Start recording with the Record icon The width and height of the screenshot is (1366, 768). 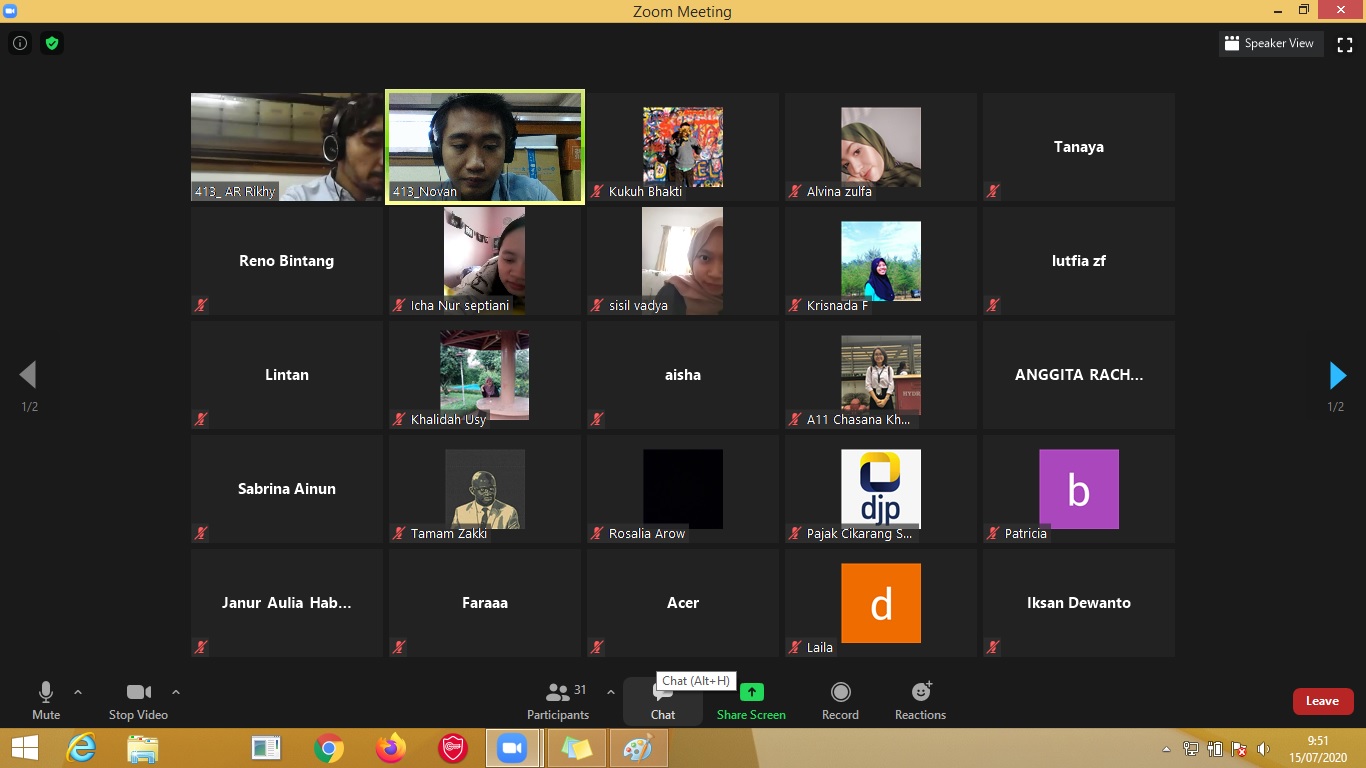point(840,692)
